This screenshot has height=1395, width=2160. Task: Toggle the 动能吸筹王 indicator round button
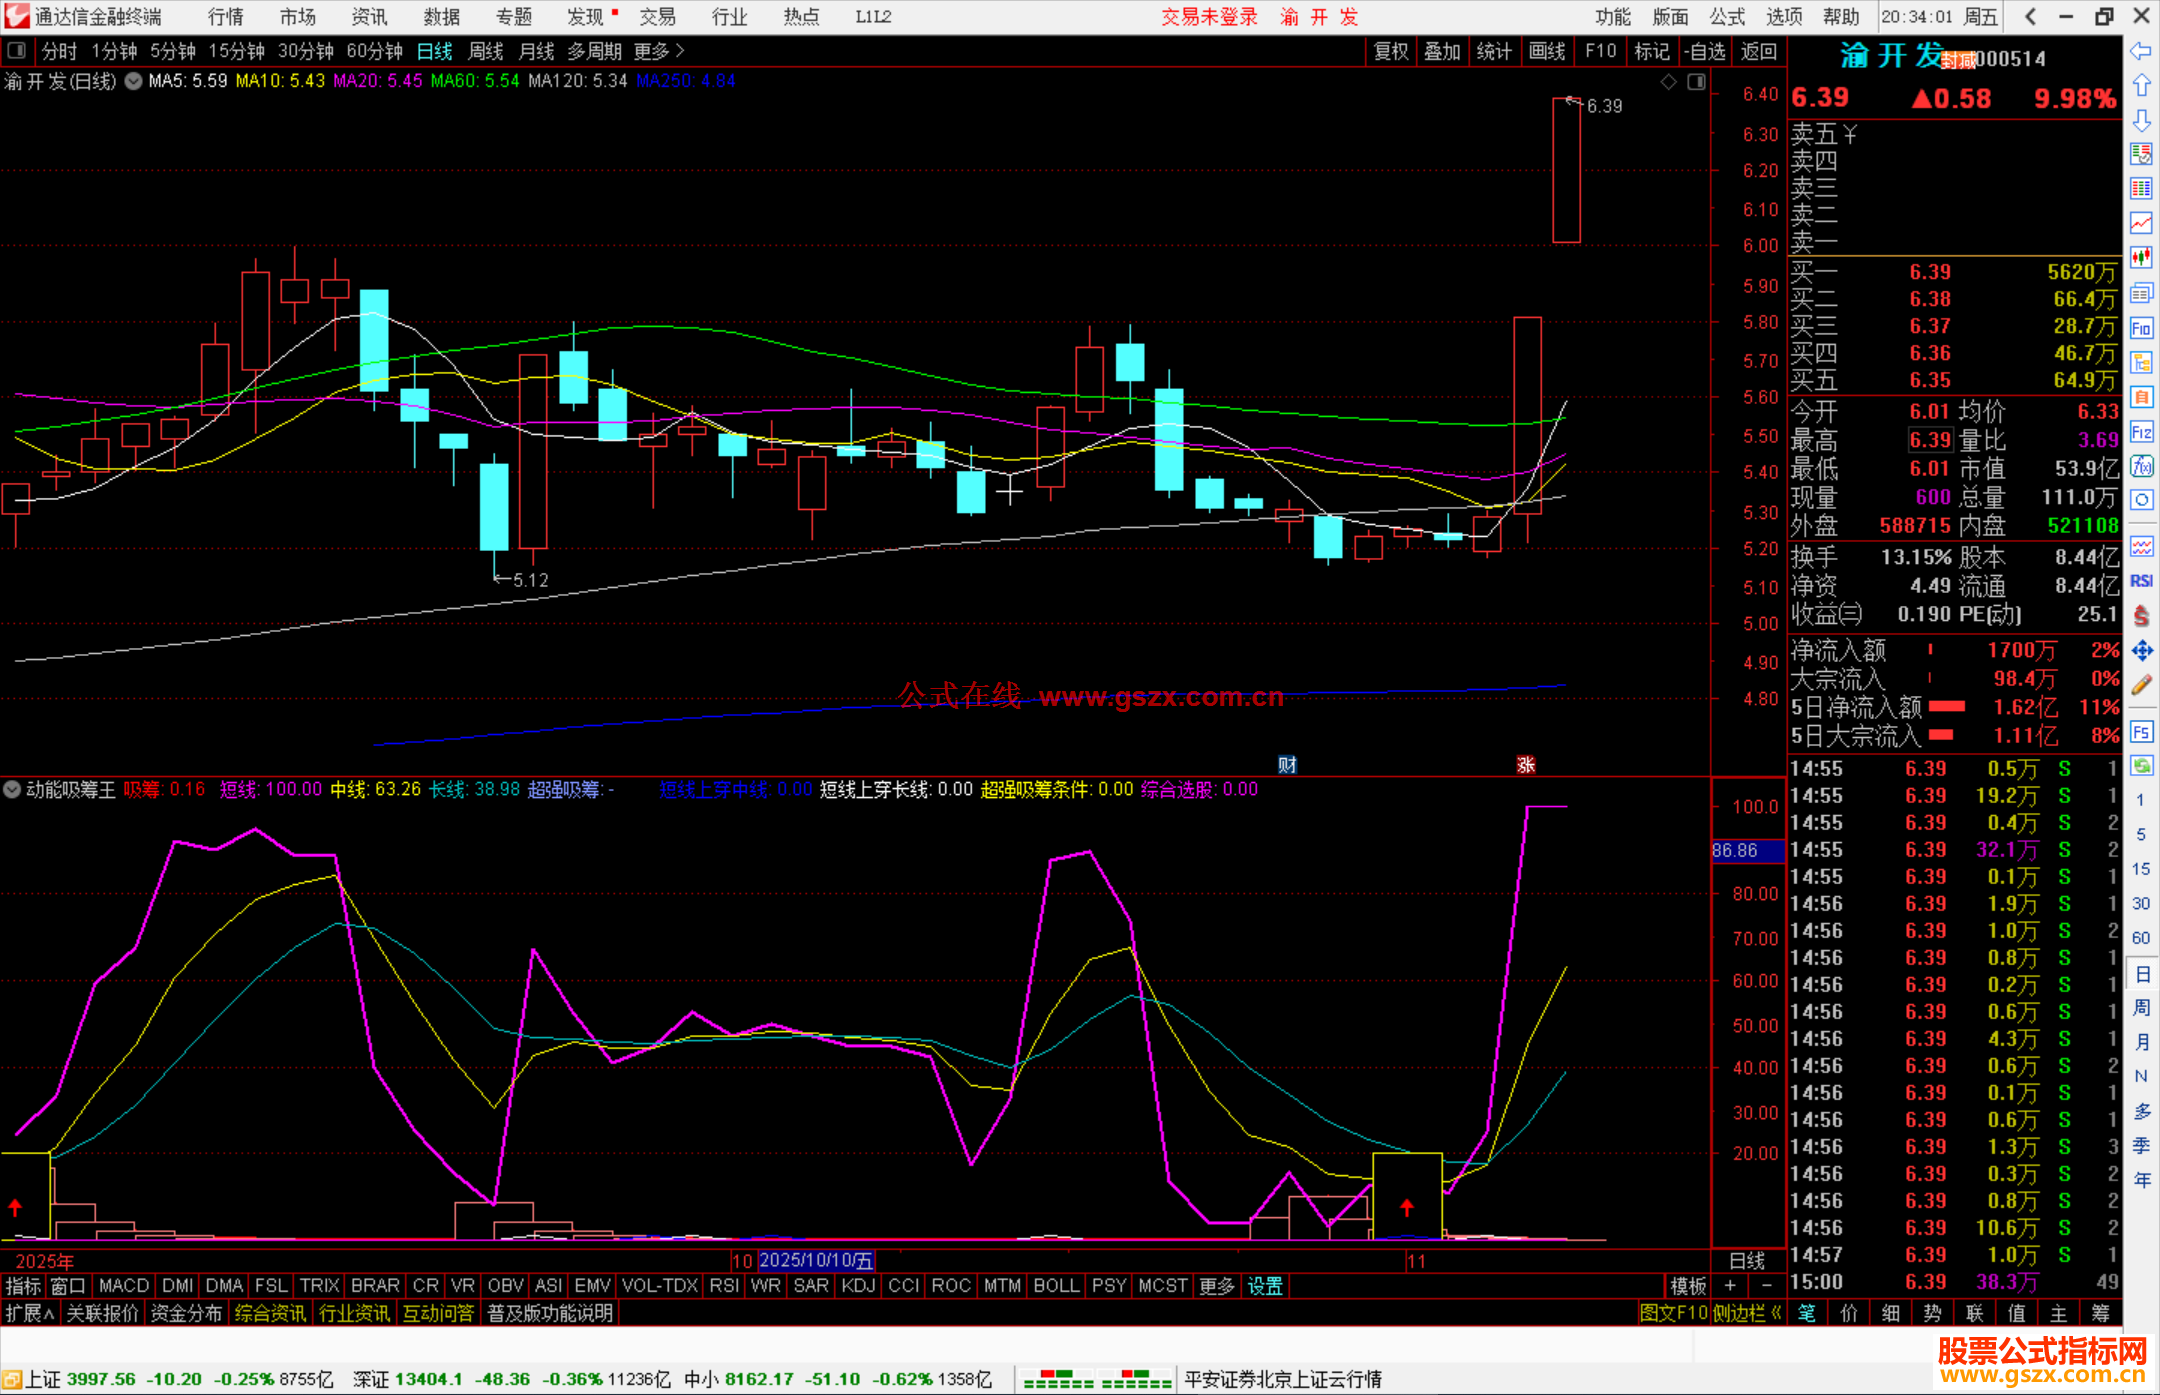[x=12, y=789]
